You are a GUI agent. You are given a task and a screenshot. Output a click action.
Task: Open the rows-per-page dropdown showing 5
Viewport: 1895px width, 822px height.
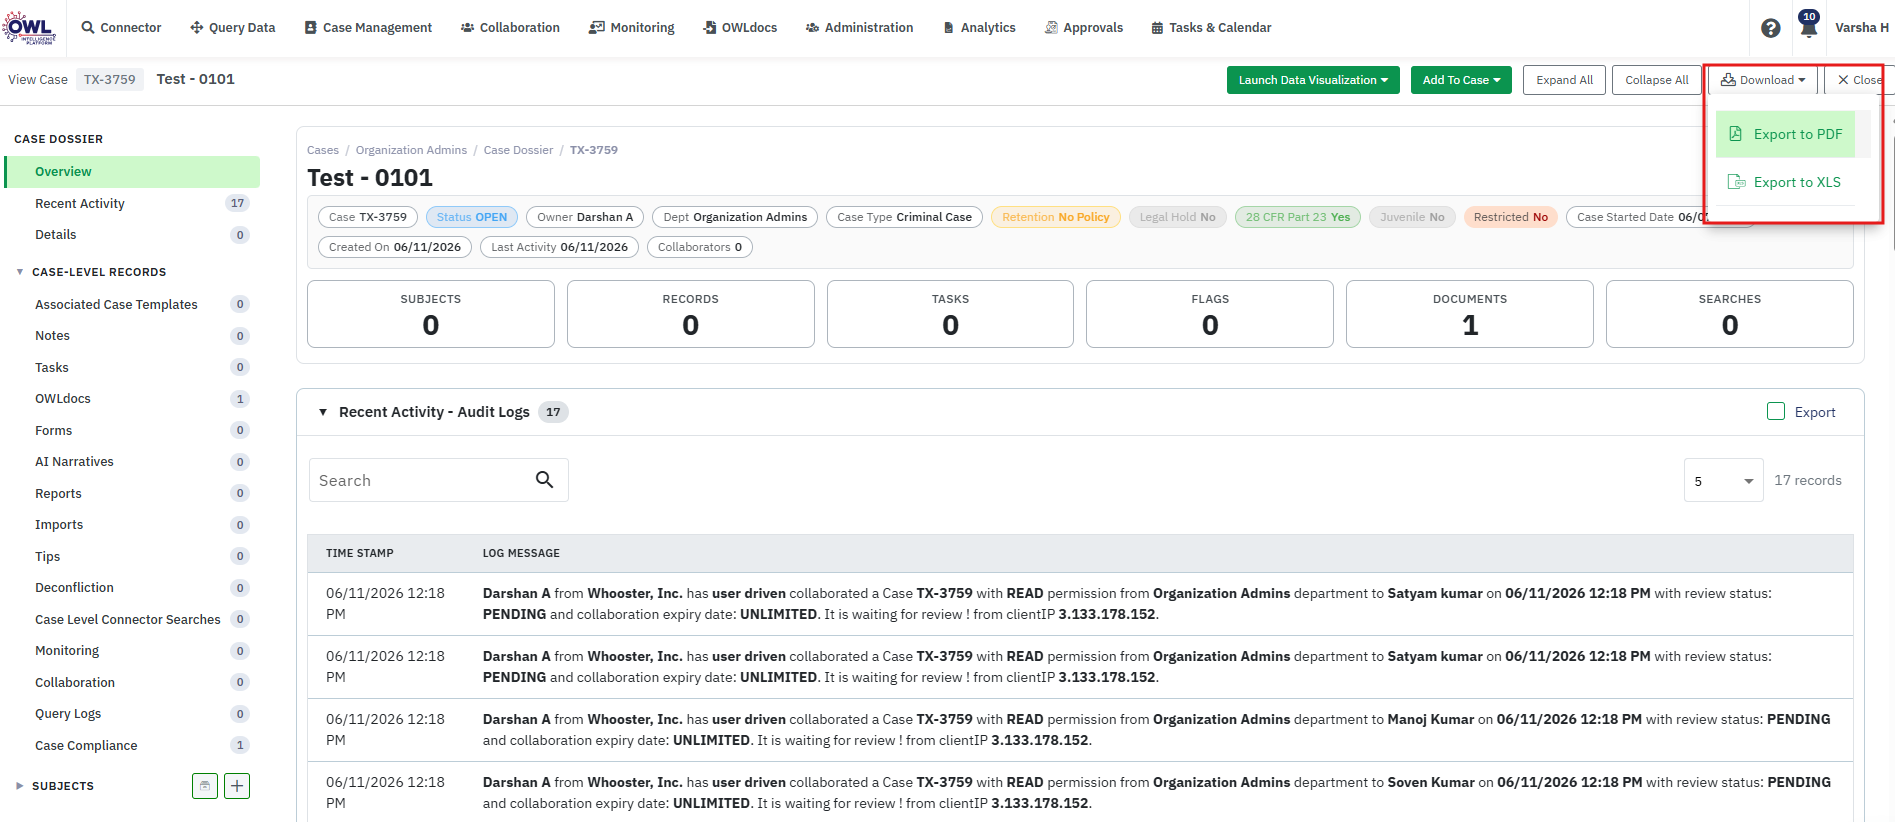click(1723, 481)
